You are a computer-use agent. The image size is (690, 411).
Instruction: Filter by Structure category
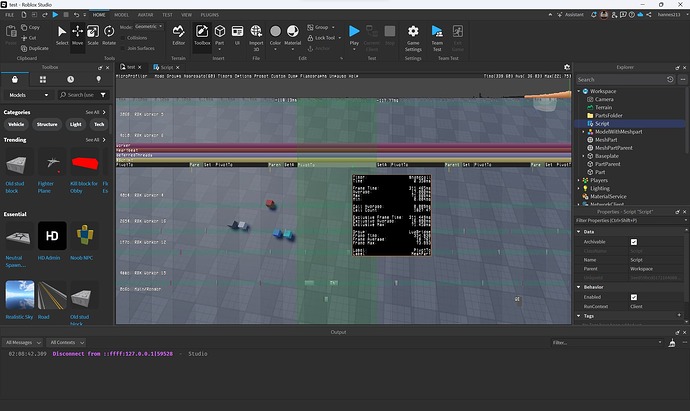tap(47, 125)
